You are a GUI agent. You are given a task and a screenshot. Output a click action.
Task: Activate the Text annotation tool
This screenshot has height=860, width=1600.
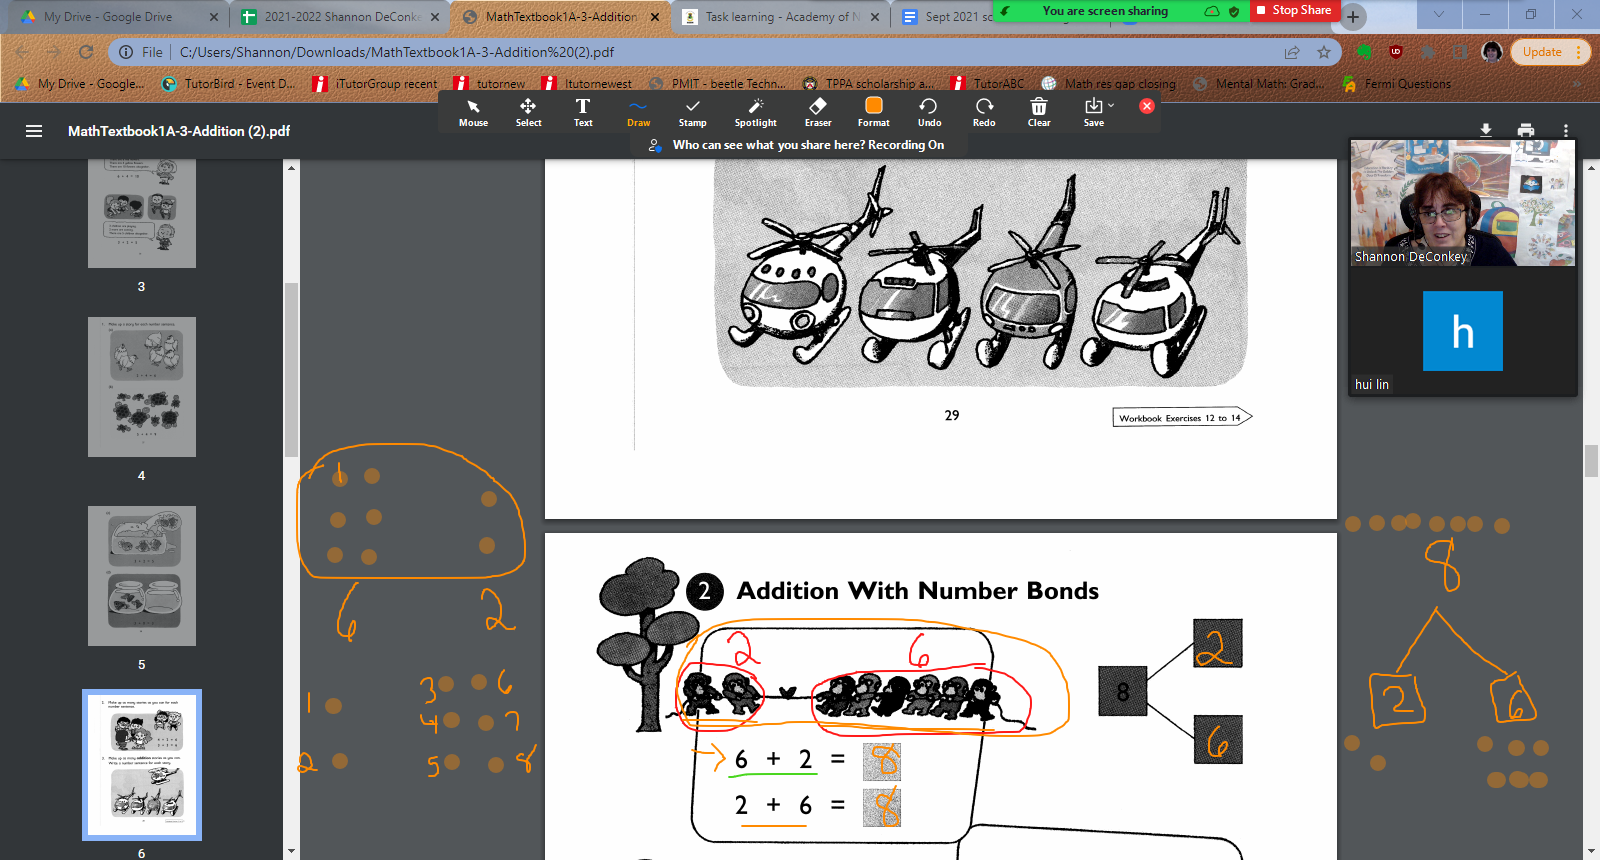(583, 113)
